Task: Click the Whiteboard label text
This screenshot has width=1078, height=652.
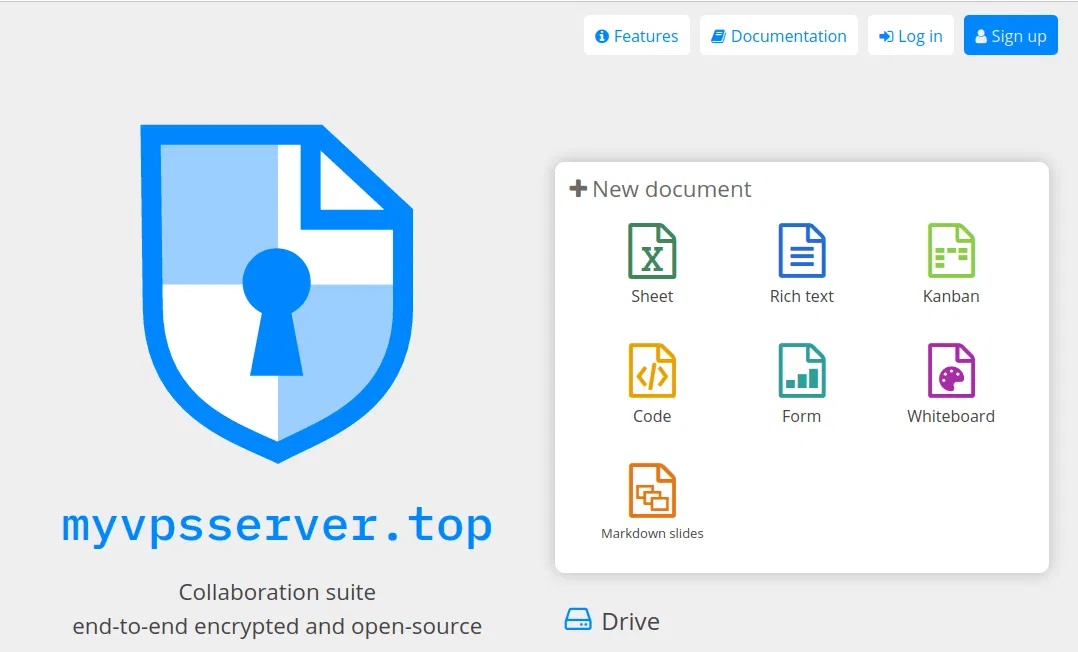Action: [951, 416]
